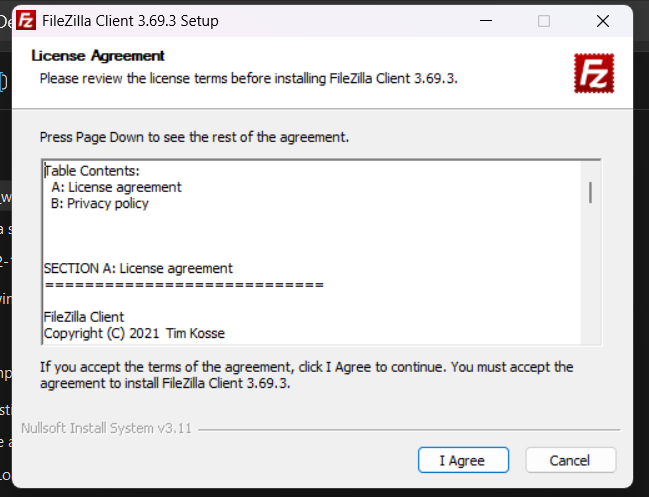649x497 pixels.
Task: Click the bold "License Agreement" heading
Action: 98,56
